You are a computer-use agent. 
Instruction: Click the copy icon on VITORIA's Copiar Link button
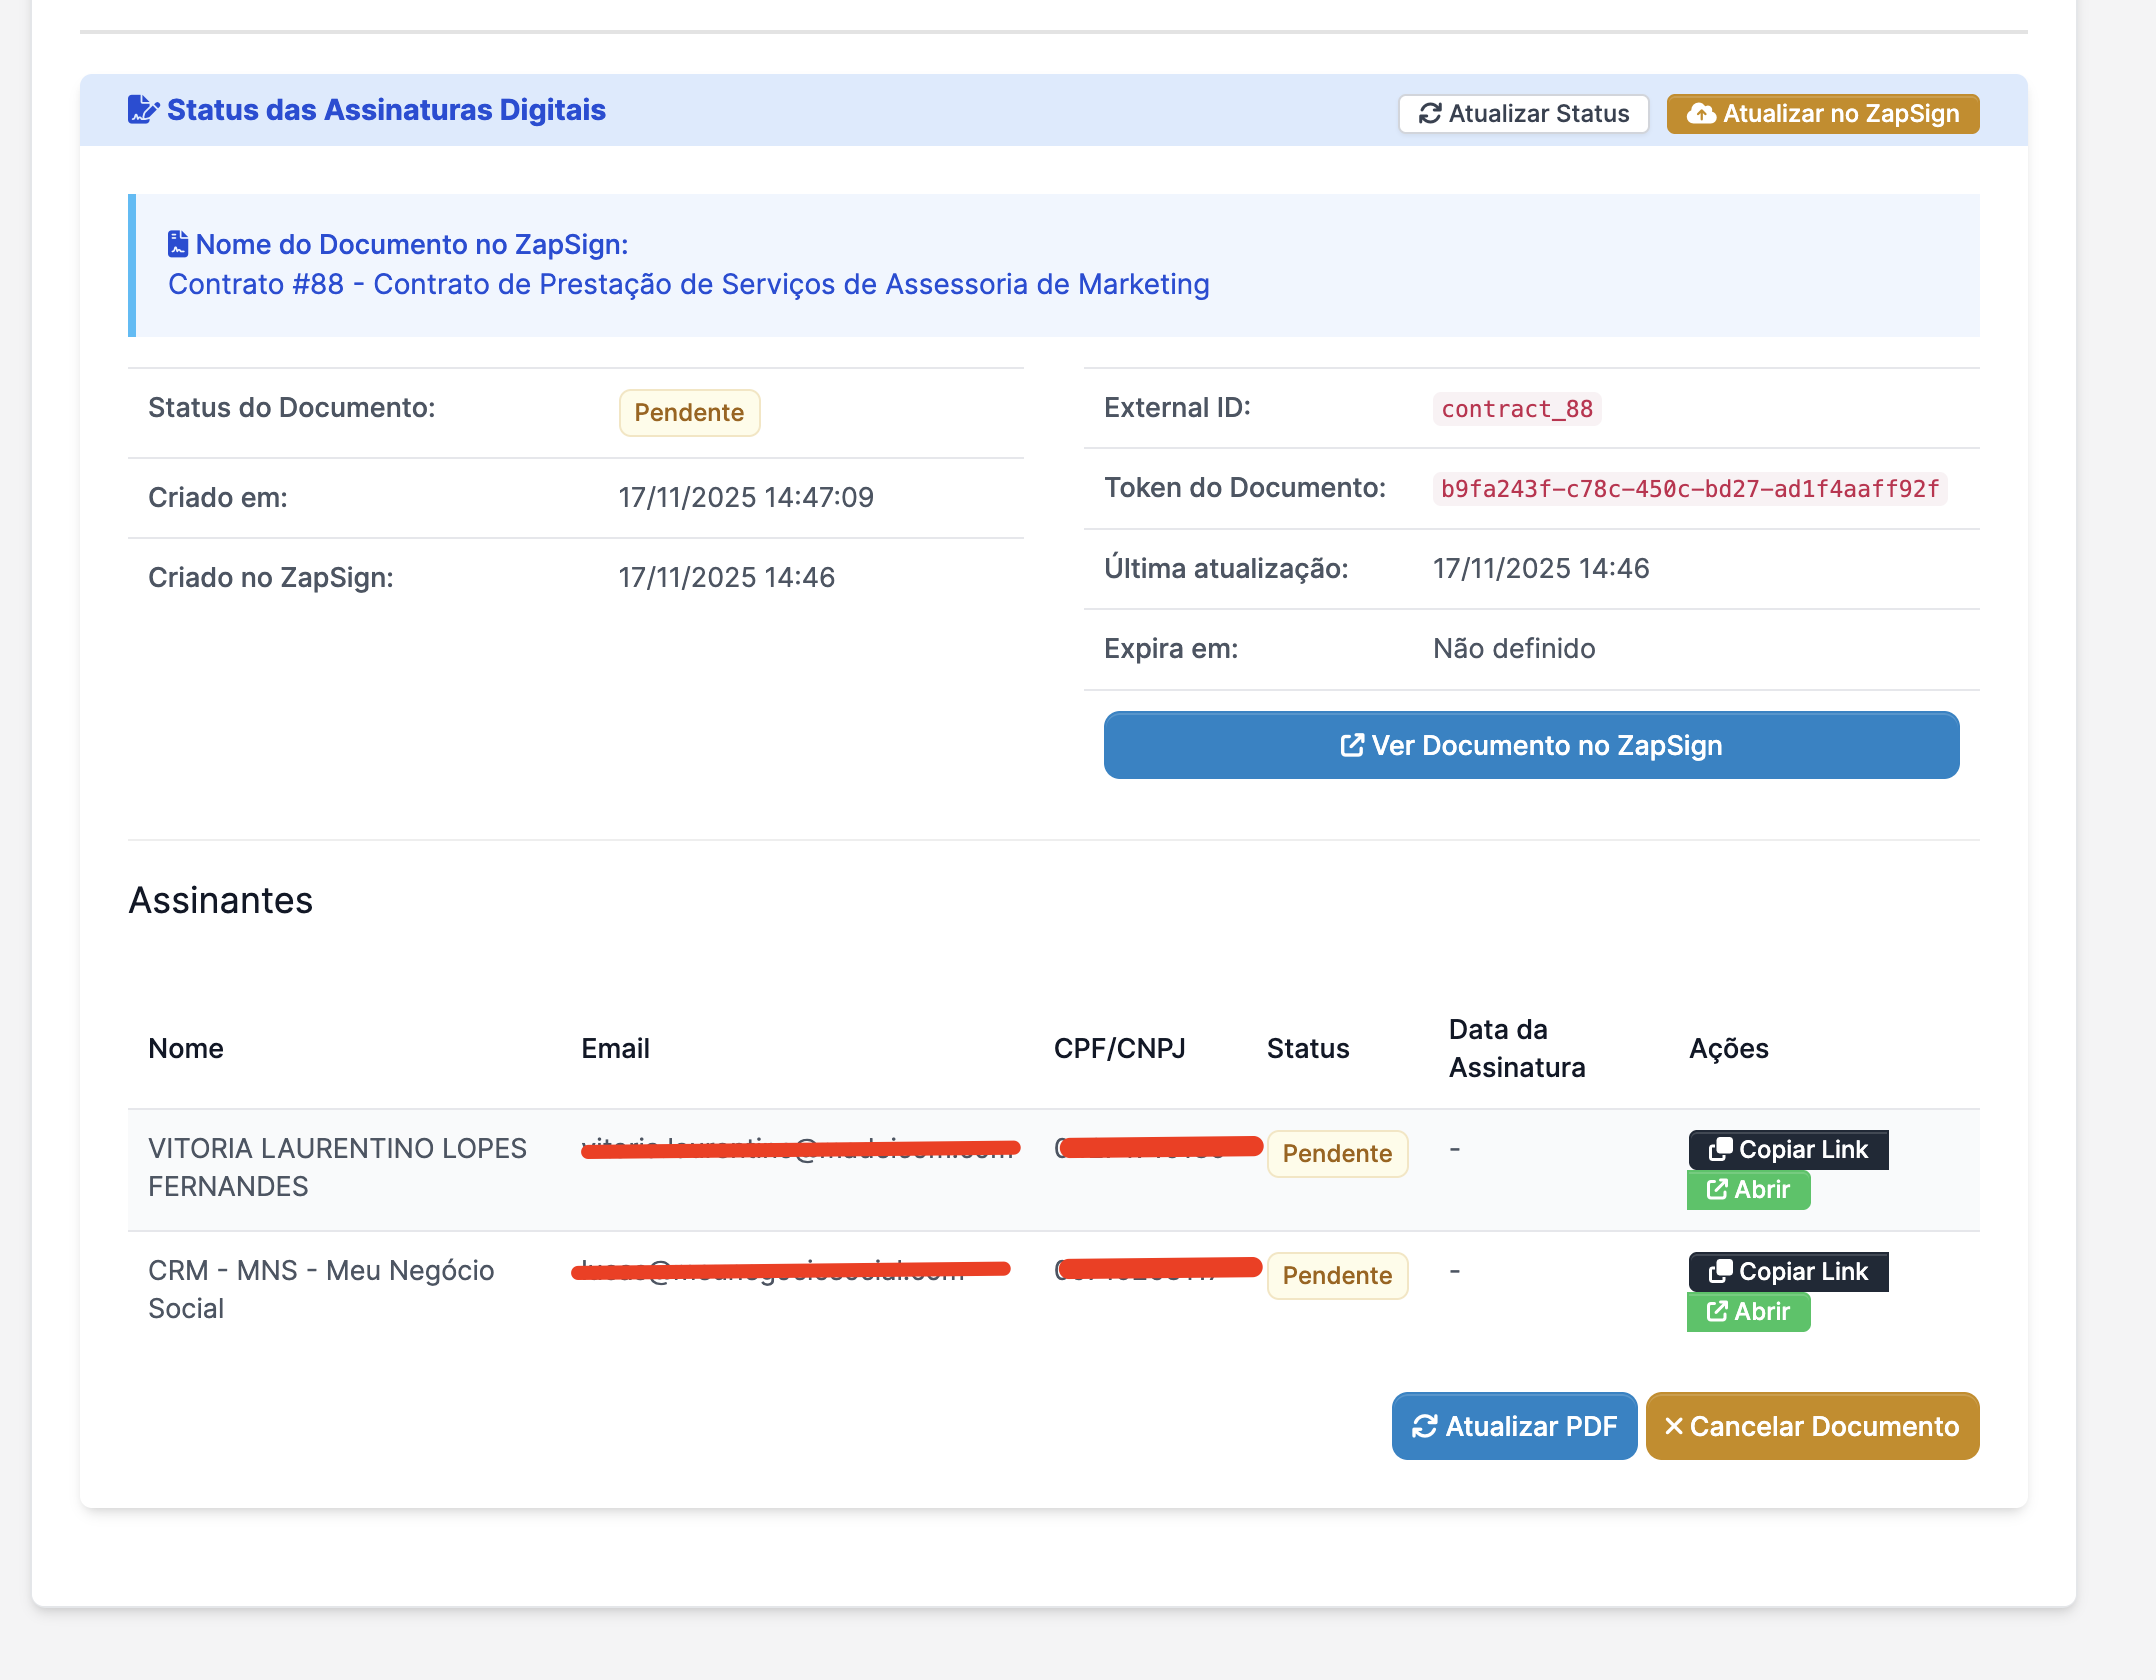[x=1721, y=1149]
